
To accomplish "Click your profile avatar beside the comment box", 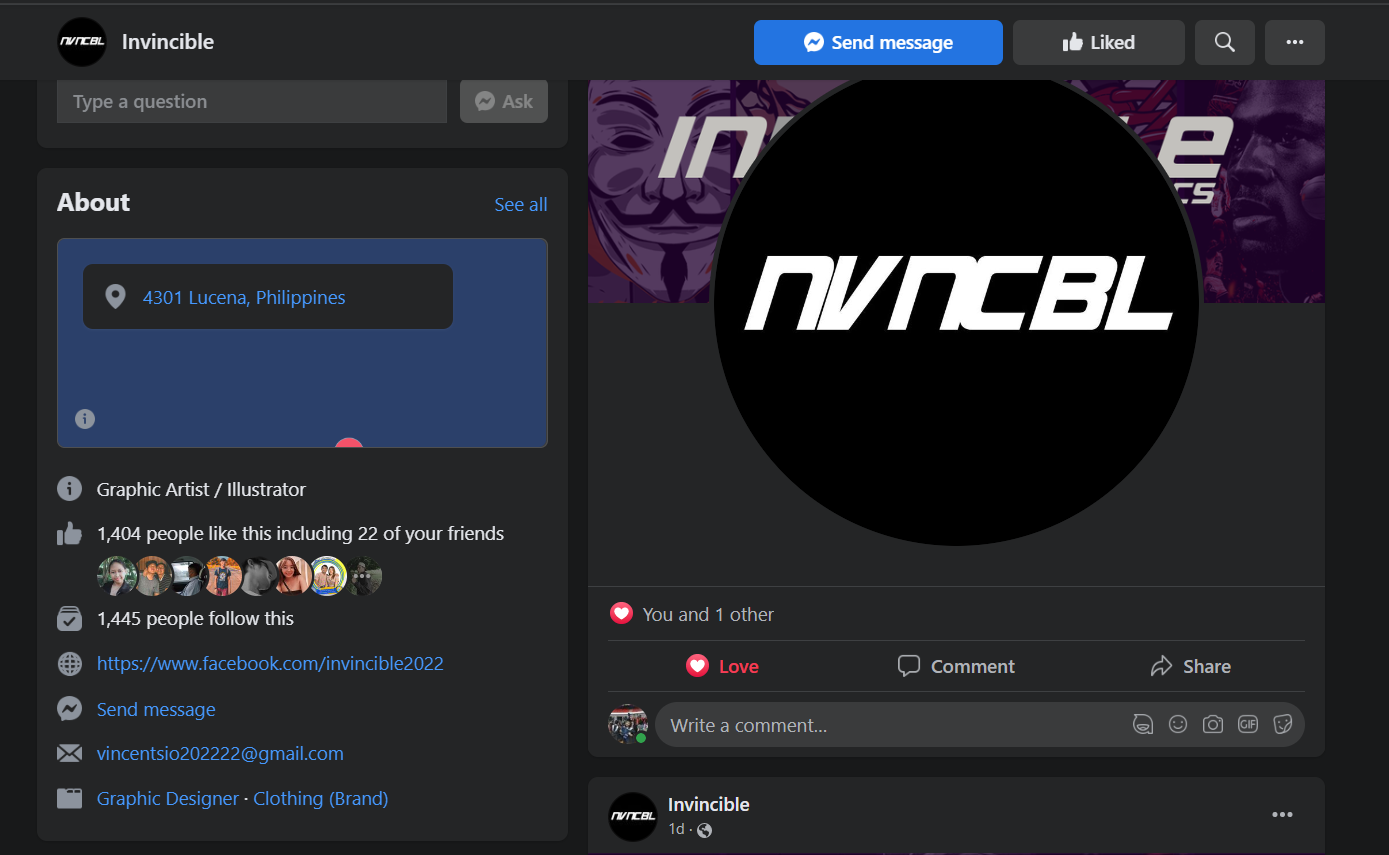I will click(x=628, y=724).
